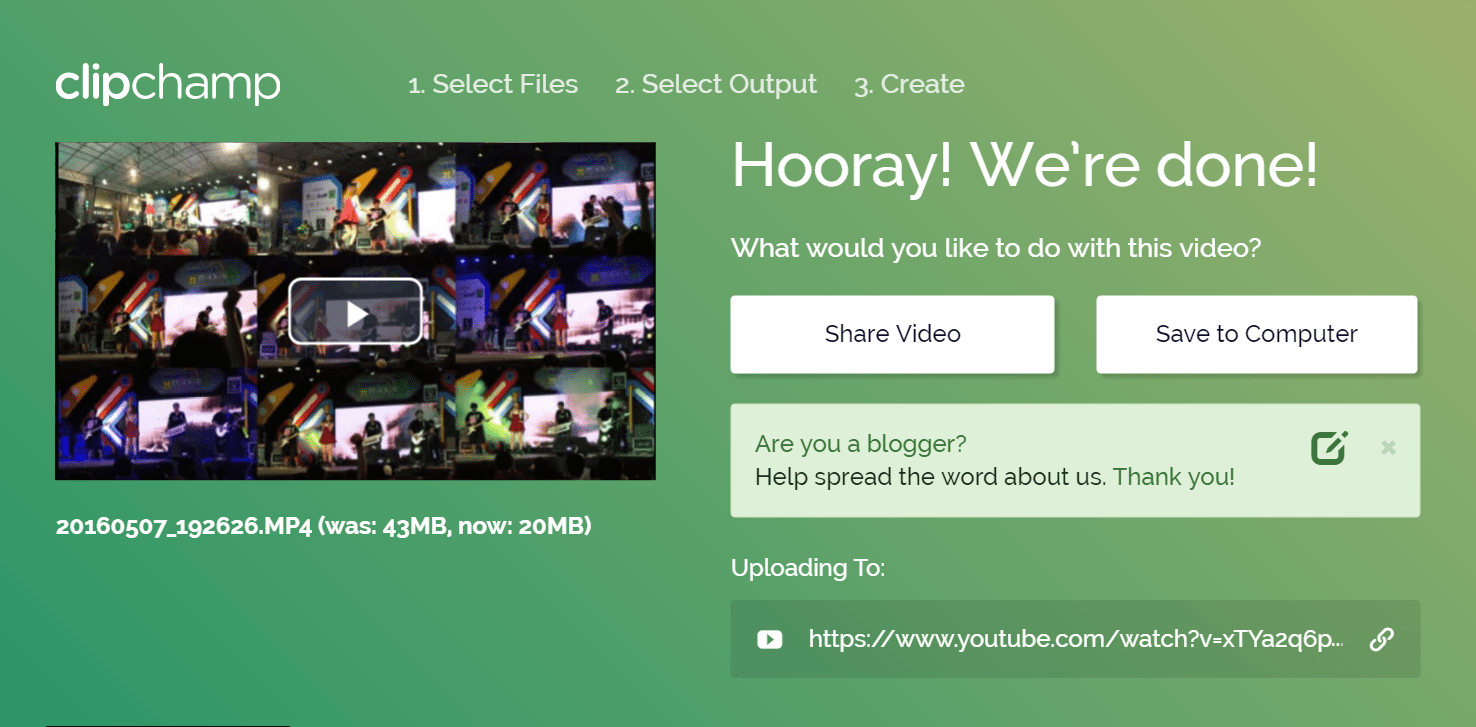Click the clipchamp logo
Screen dimensions: 1476x727
(x=168, y=85)
